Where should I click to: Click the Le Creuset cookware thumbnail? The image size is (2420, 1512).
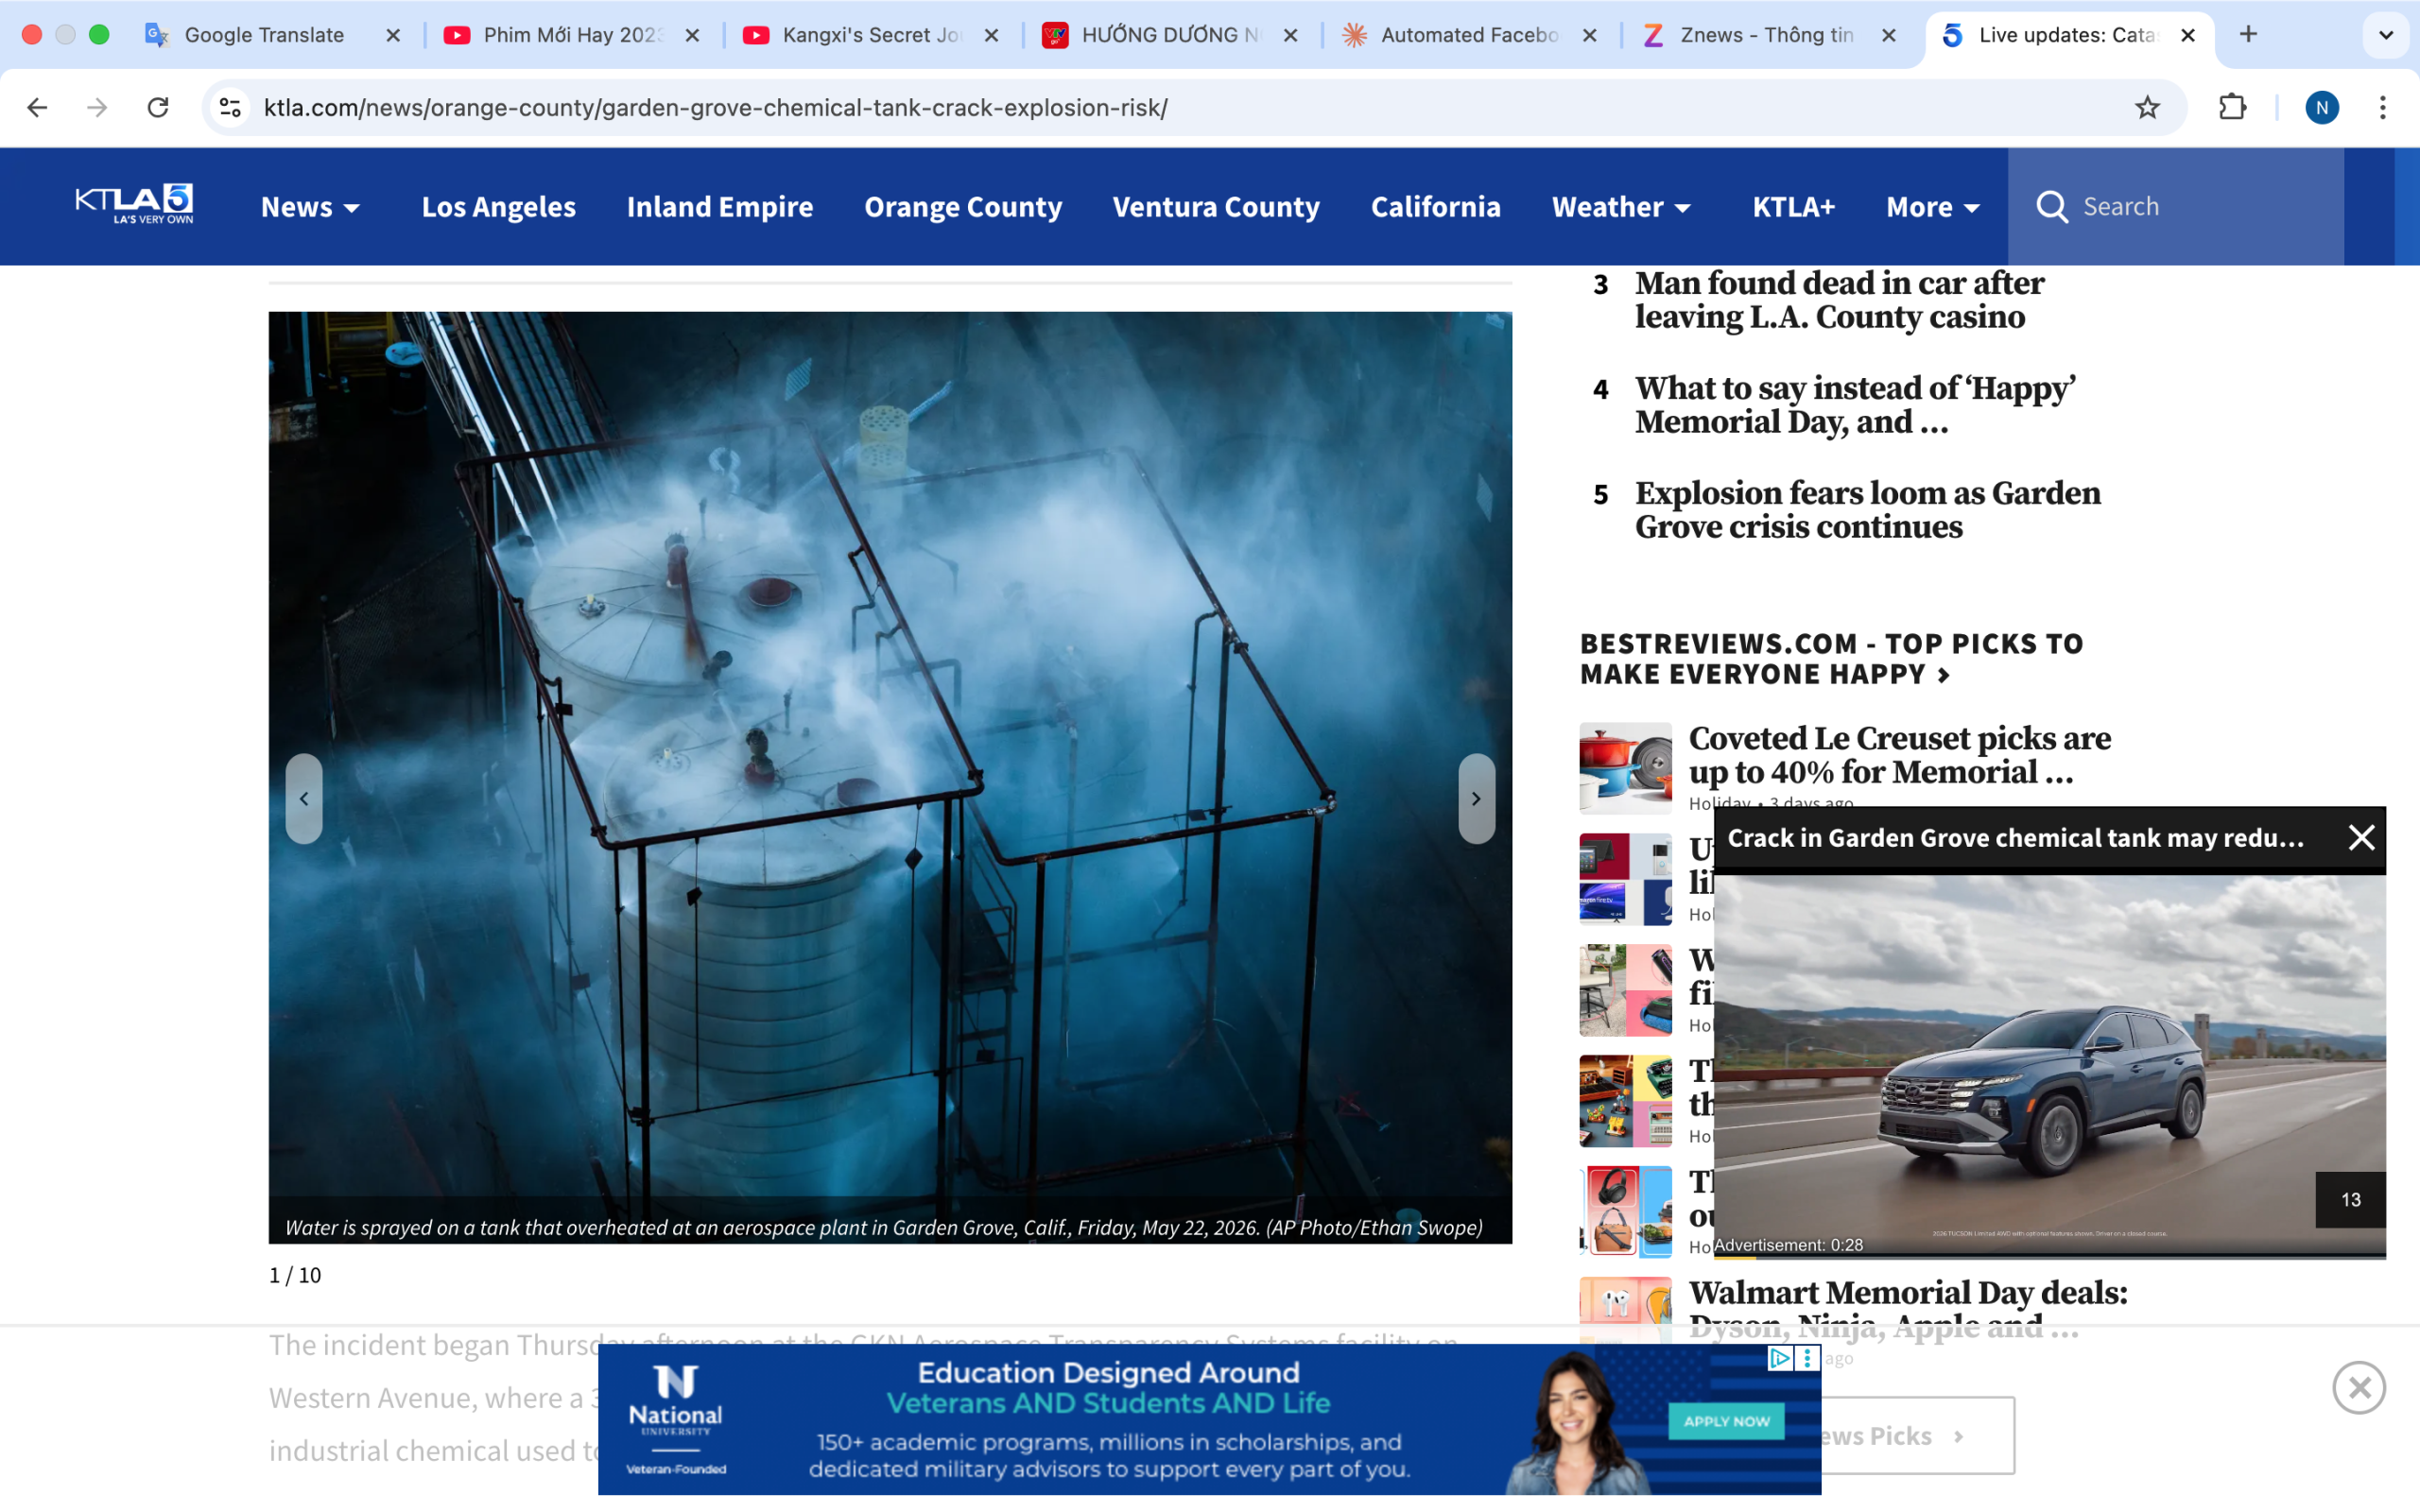click(x=1625, y=767)
